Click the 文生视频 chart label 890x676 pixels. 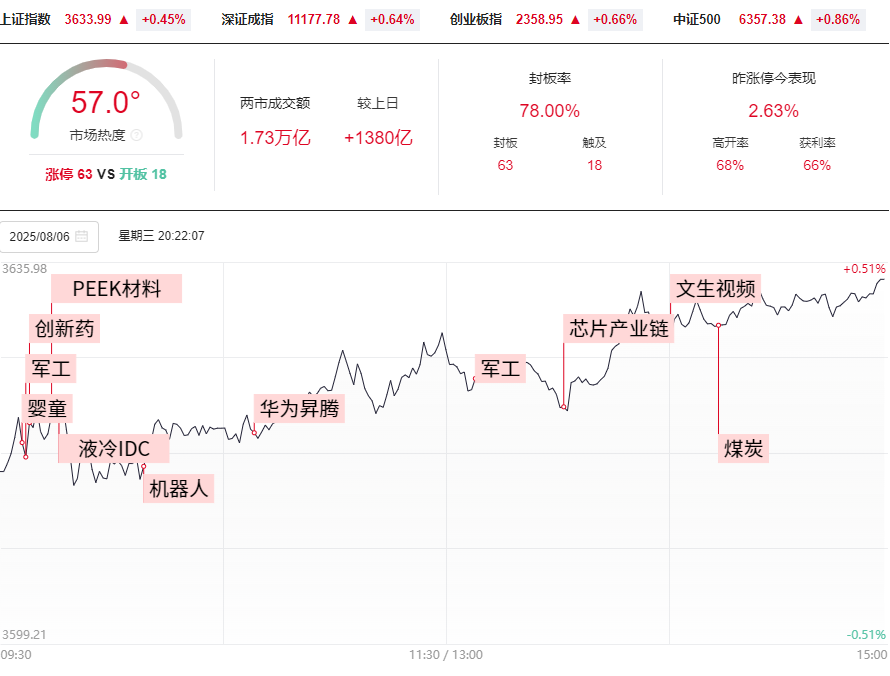(x=715, y=289)
